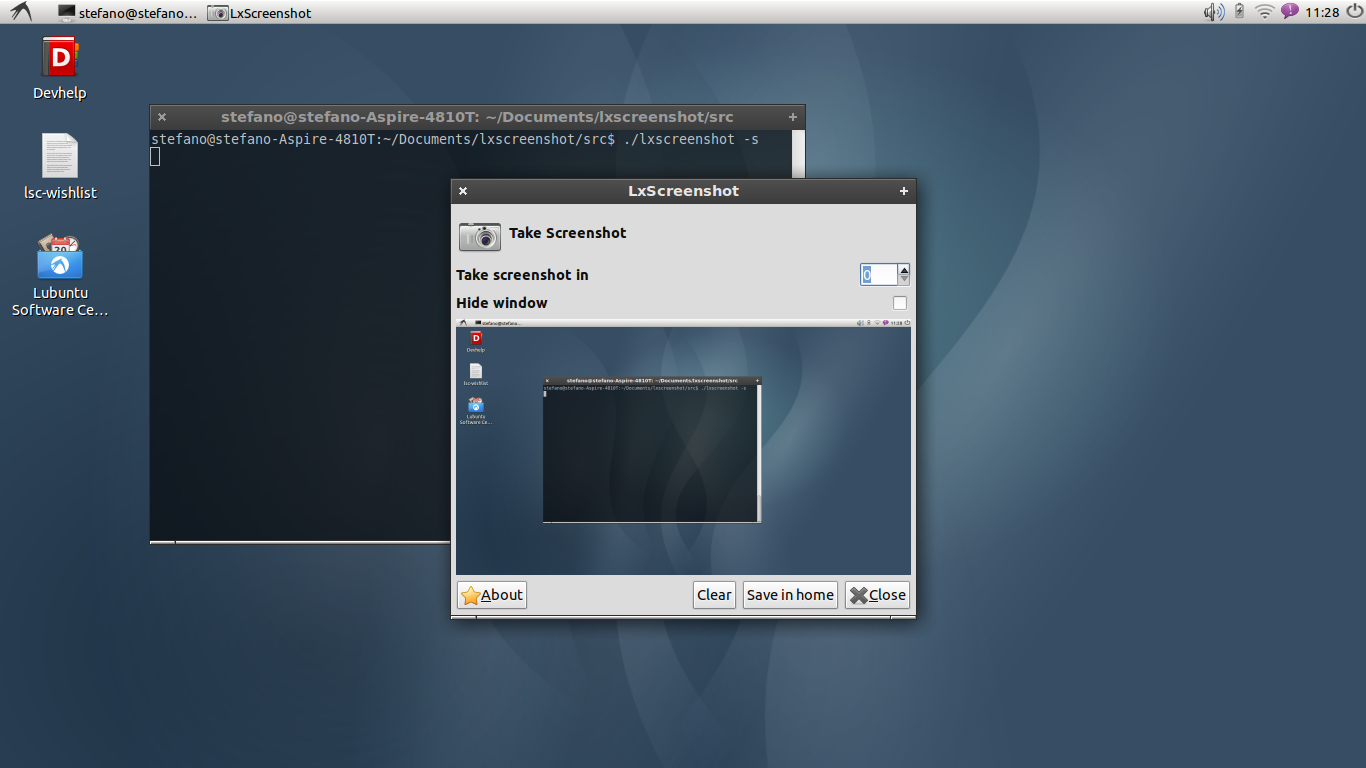Switch to the terminal taskbar item
Image resolution: width=1366 pixels, height=768 pixels.
[127, 13]
